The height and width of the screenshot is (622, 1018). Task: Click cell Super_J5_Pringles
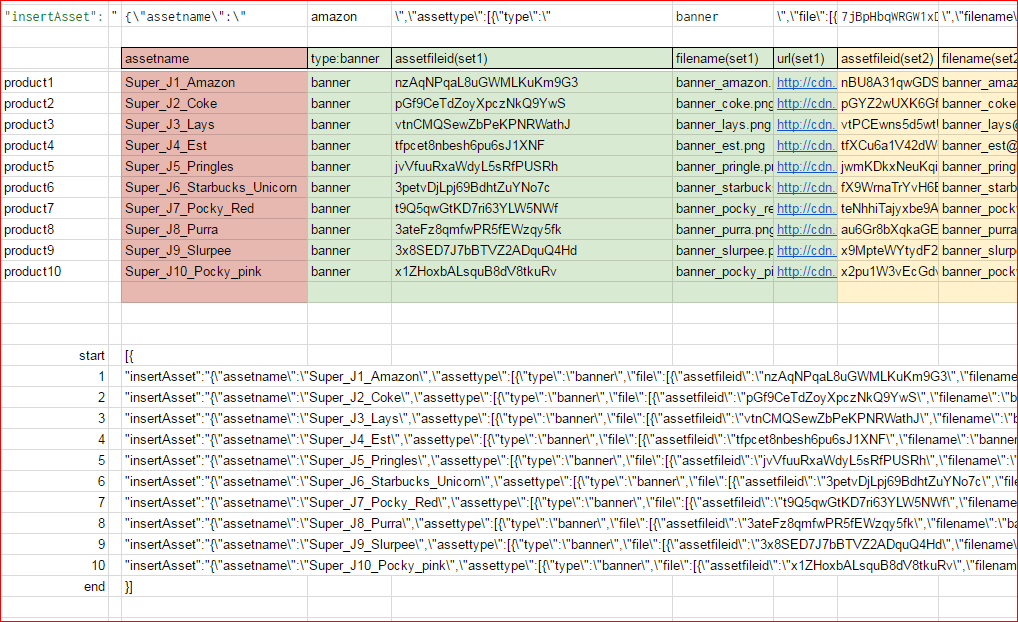[214, 166]
